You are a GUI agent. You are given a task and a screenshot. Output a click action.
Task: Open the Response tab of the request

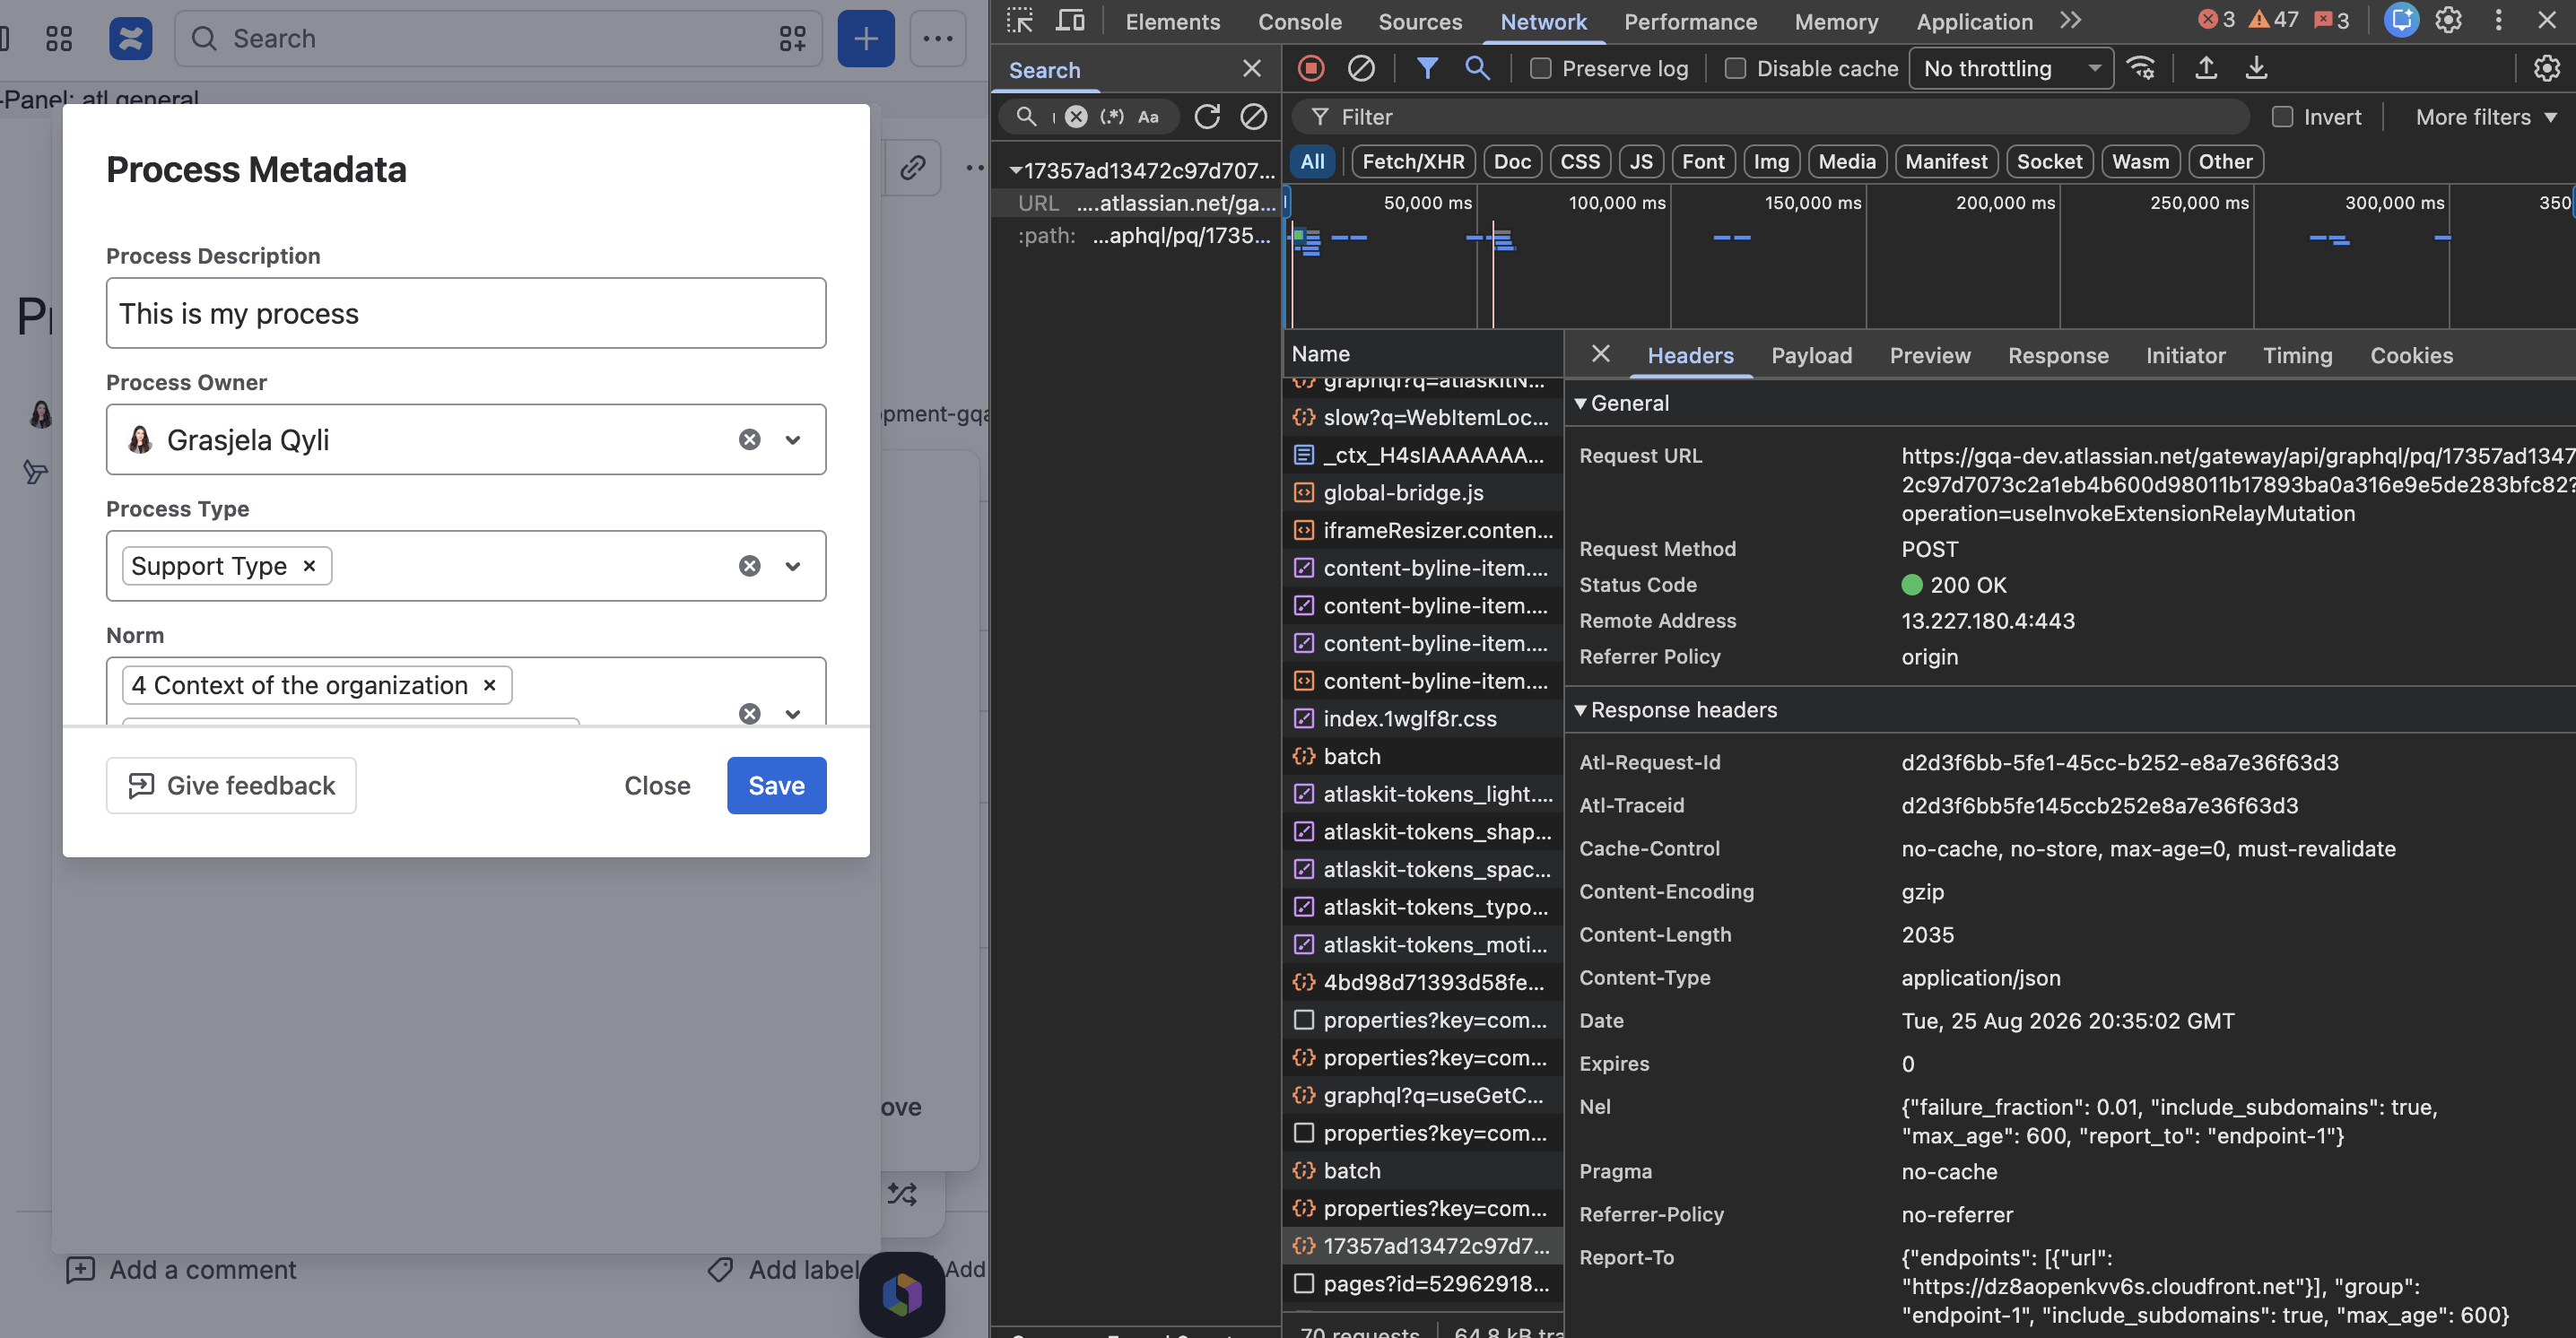[x=2058, y=355]
